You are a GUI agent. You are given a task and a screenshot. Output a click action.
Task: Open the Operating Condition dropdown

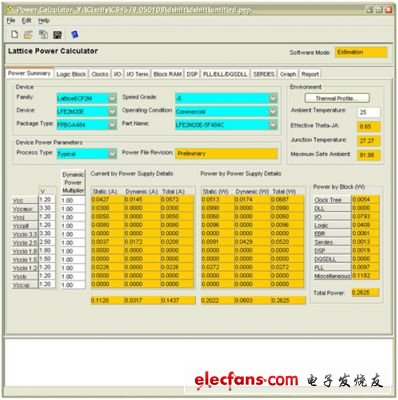pyautogui.click(x=226, y=112)
